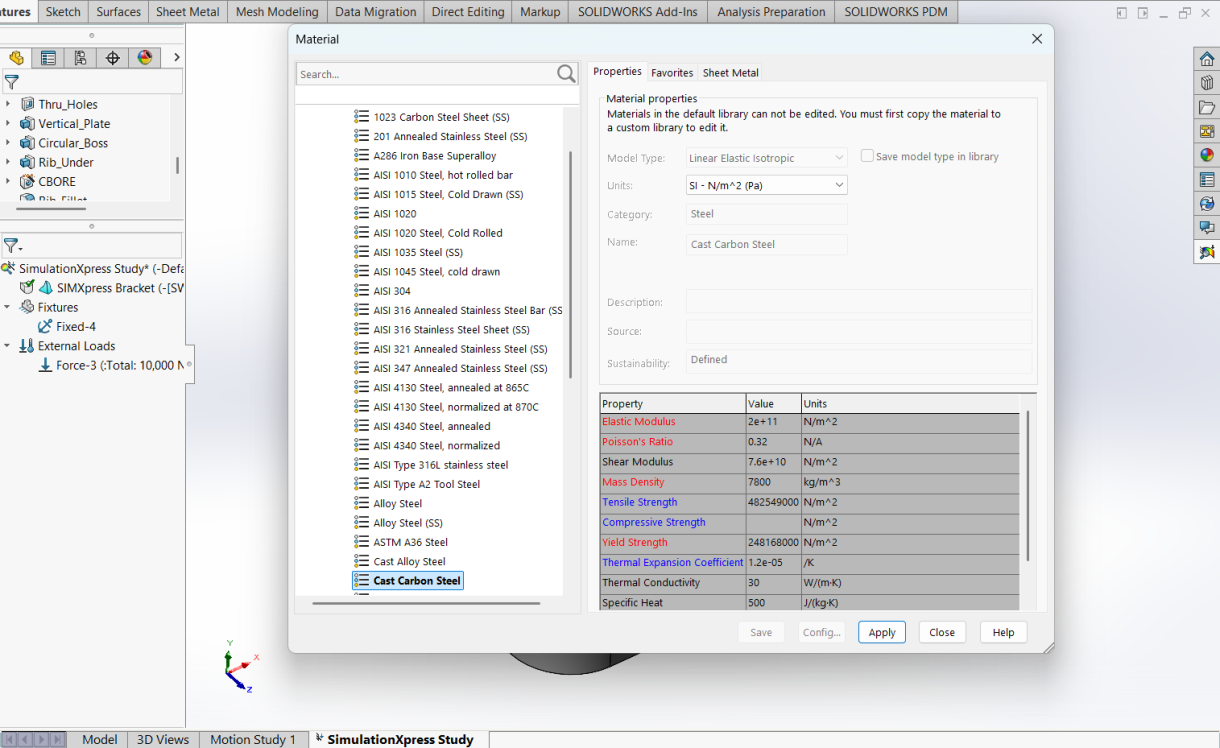Open the Mesh Modeling ribbon tab
This screenshot has height=748, width=1220.
coord(276,11)
